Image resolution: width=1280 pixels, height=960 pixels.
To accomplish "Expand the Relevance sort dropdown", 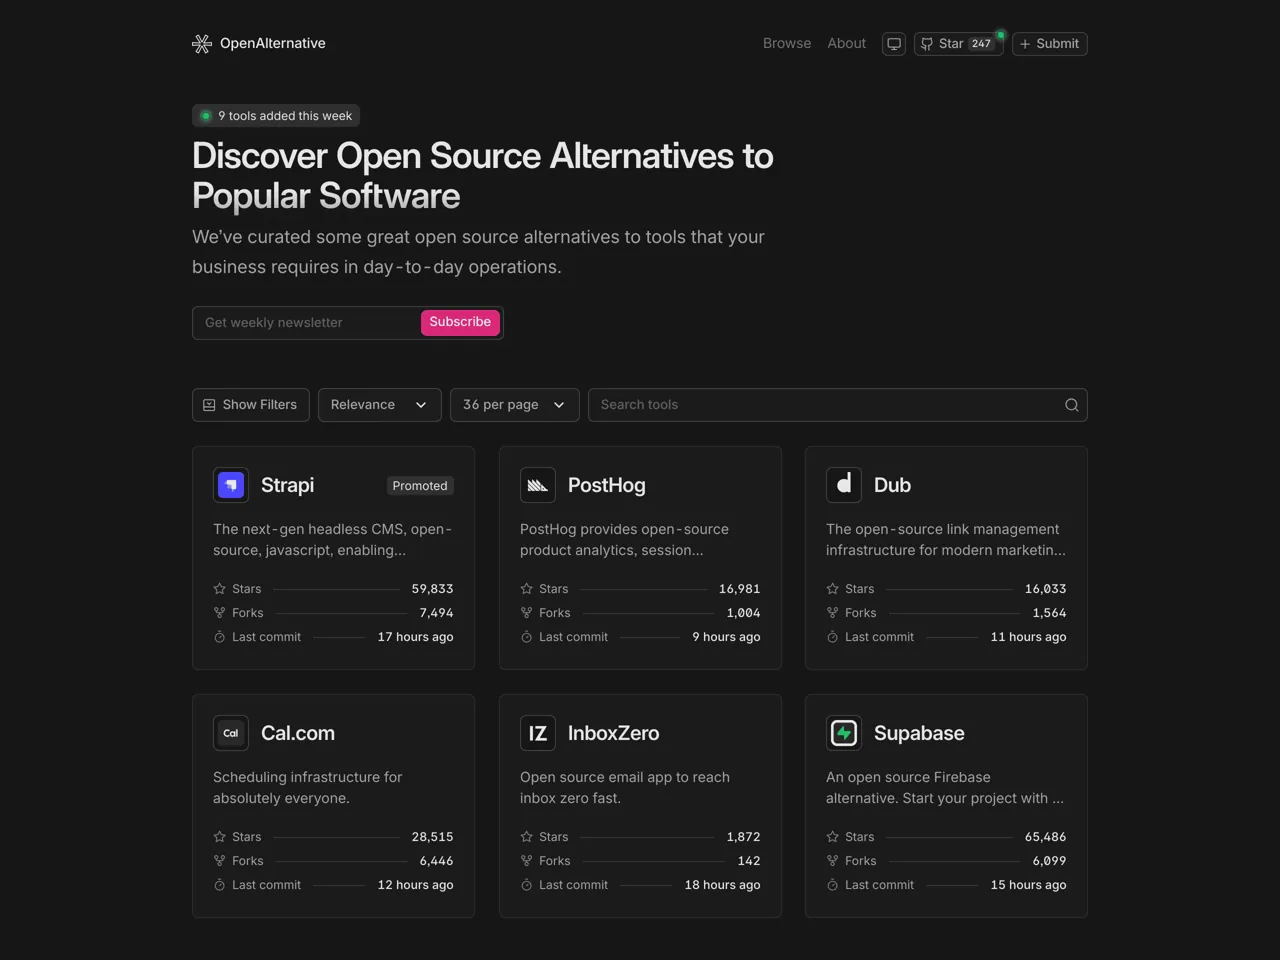I will click(380, 405).
